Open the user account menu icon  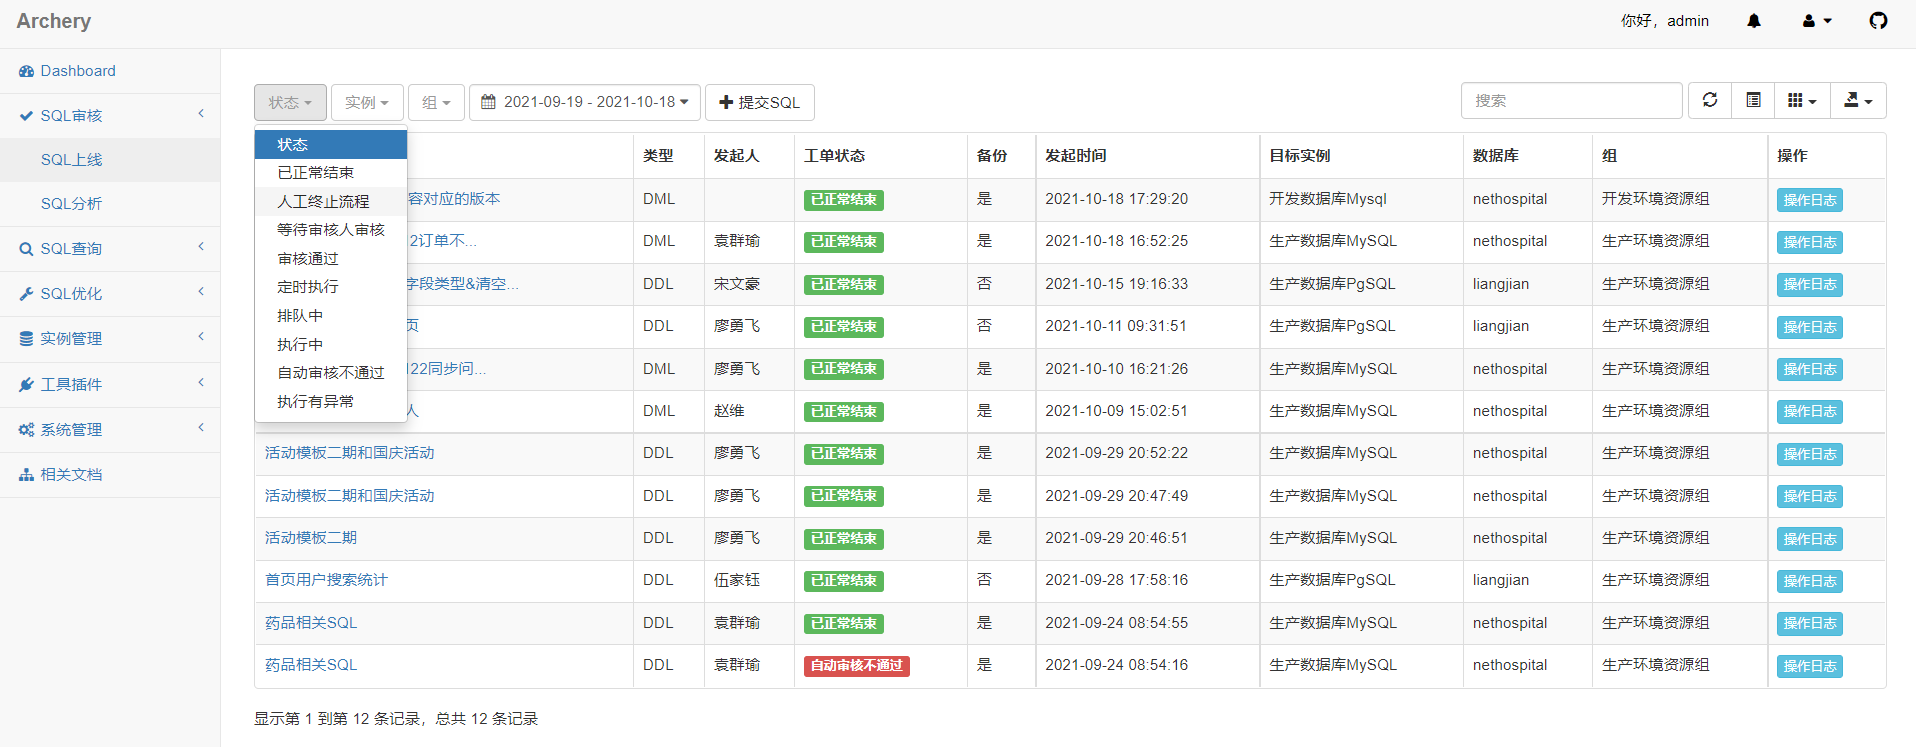coord(1816,21)
